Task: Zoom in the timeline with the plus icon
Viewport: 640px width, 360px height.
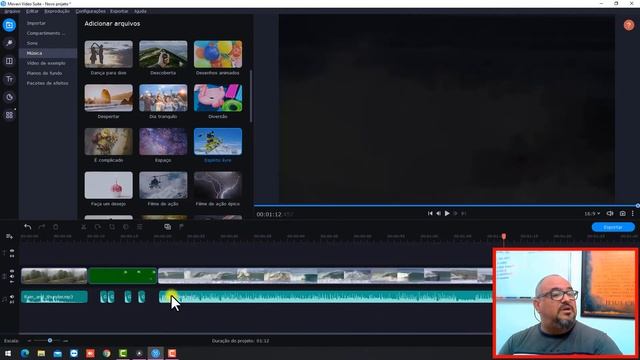Action: click(65, 340)
